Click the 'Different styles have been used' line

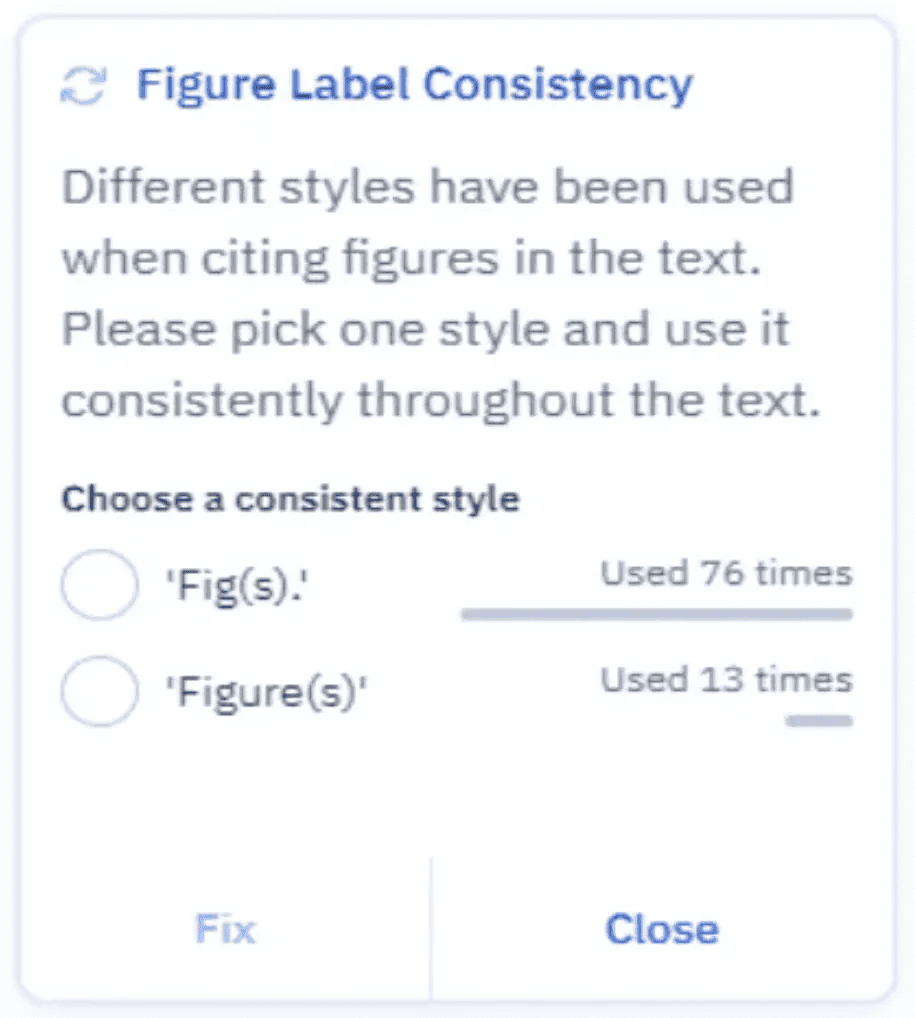(428, 188)
